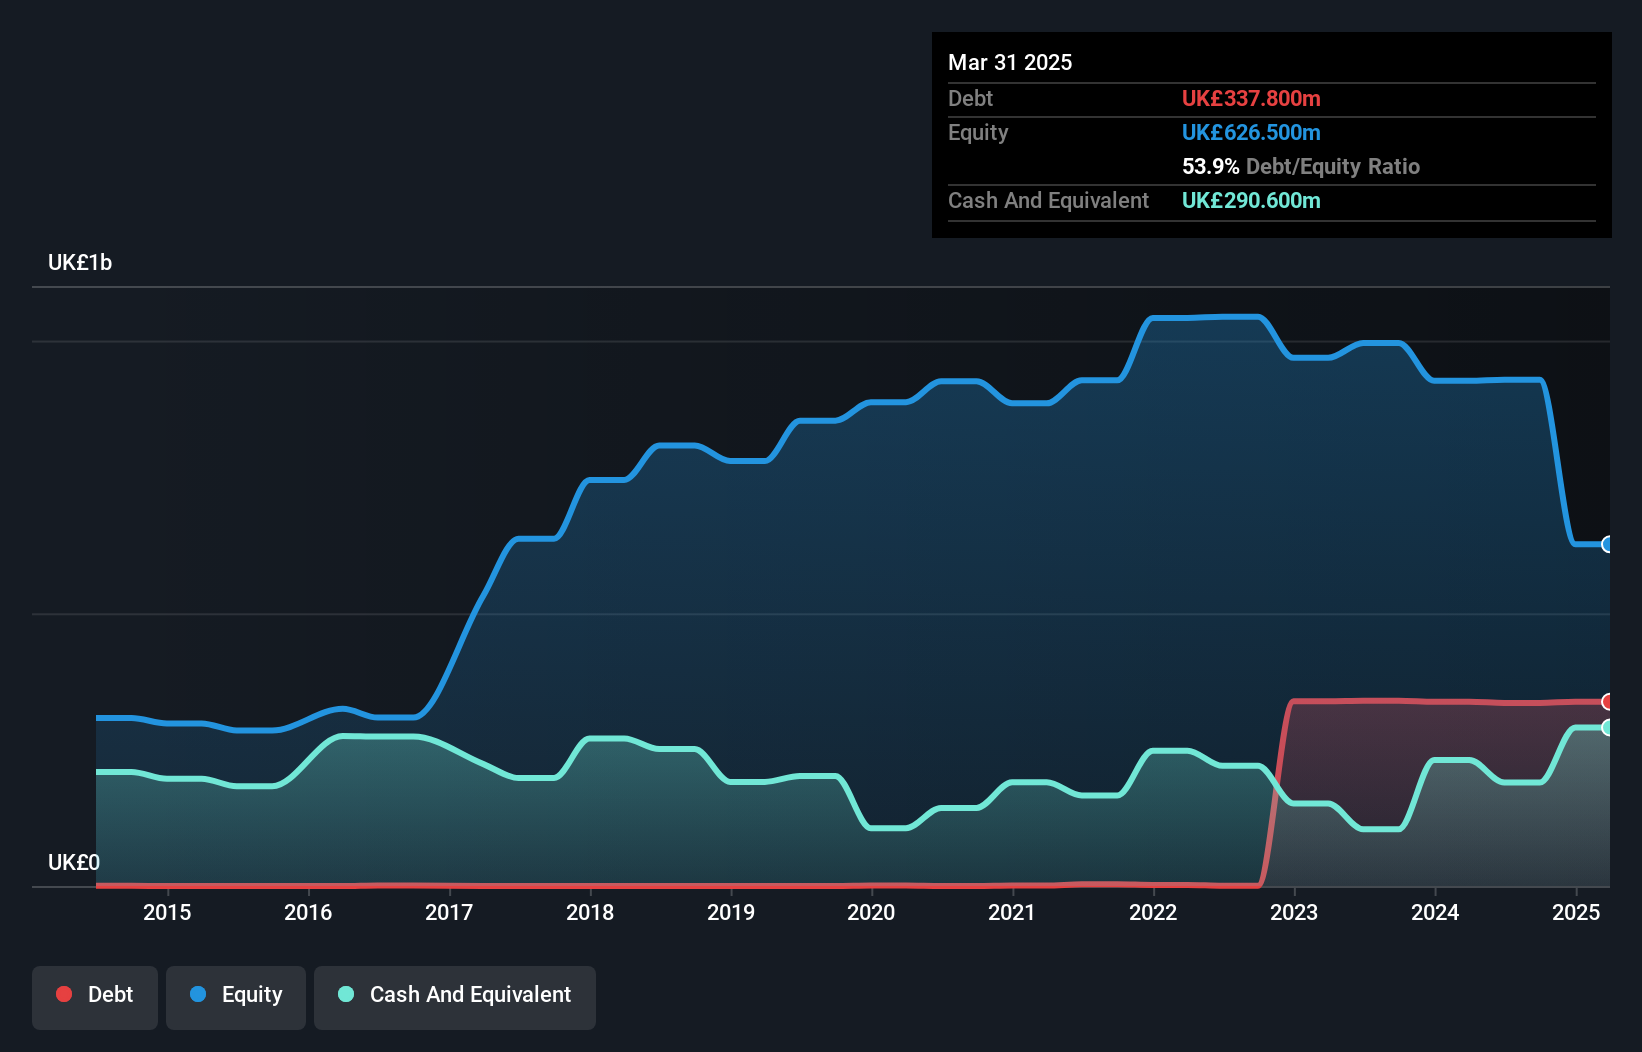Select the 2023 x-axis label
This screenshot has width=1642, height=1052.
[1294, 912]
